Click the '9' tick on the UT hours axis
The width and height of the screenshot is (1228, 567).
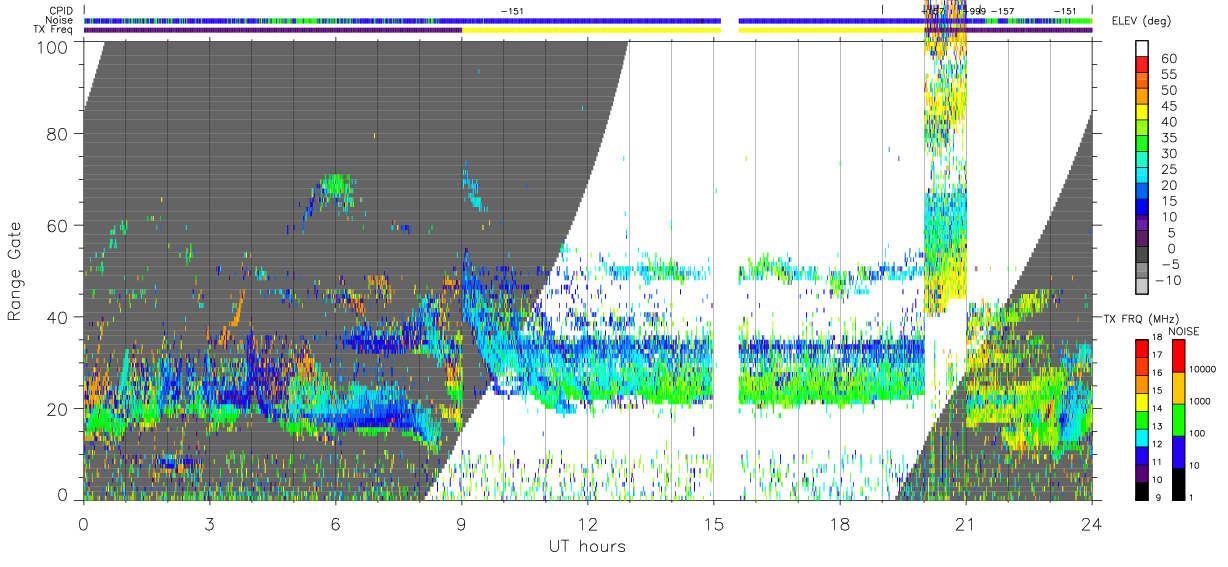click(462, 524)
